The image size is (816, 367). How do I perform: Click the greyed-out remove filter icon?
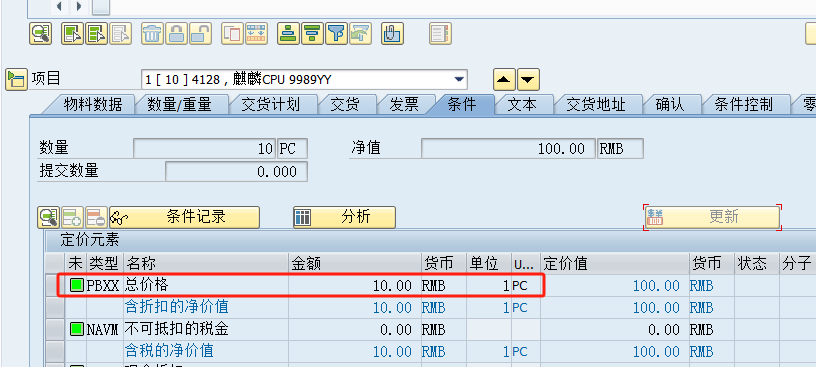pos(360,34)
